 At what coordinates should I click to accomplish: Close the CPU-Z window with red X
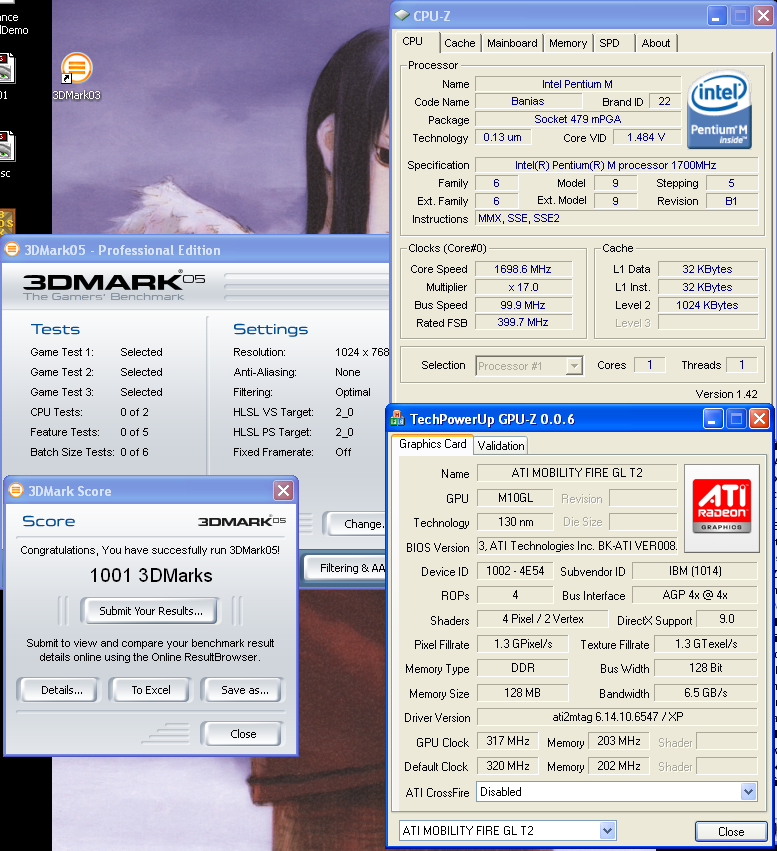763,15
